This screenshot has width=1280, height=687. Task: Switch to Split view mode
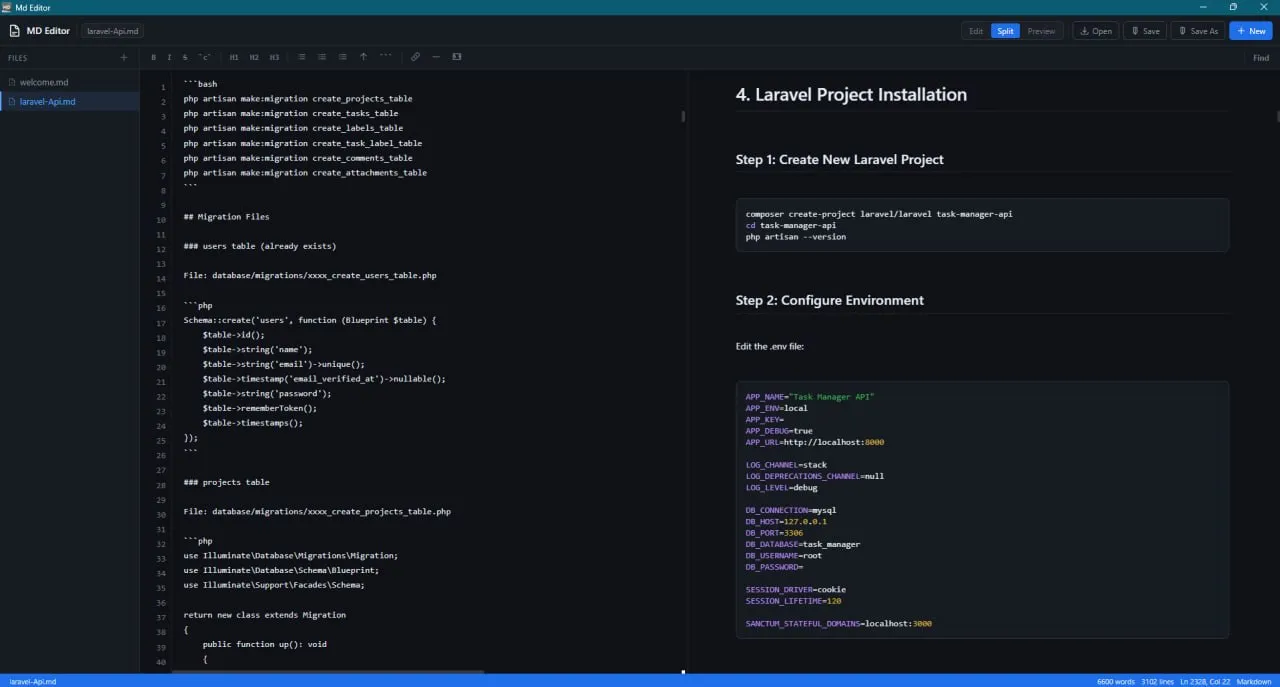point(1005,31)
